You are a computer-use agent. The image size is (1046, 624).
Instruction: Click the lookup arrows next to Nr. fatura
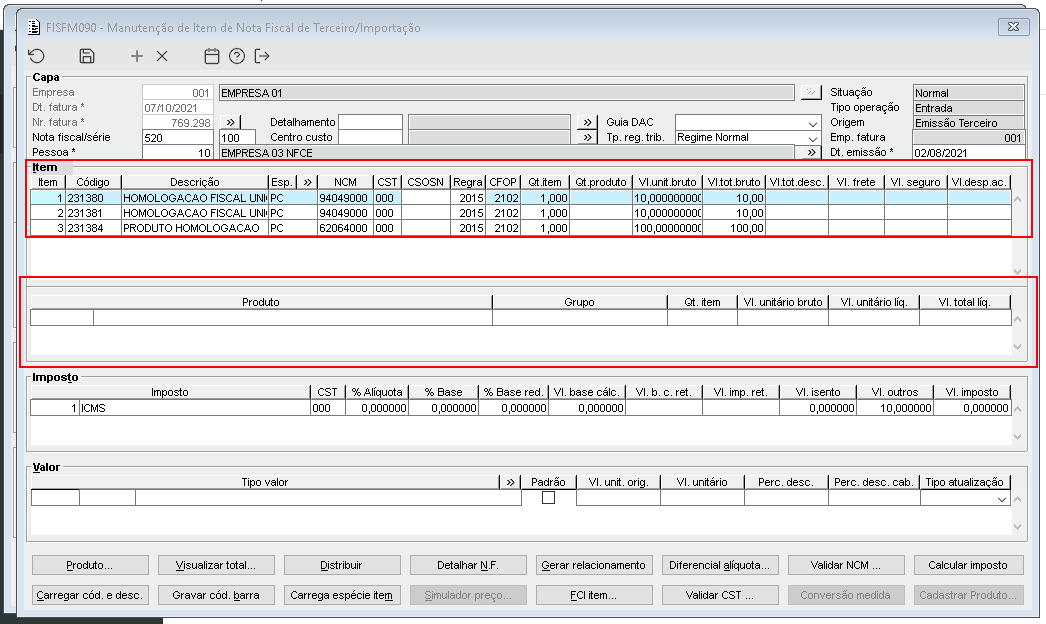(230, 122)
